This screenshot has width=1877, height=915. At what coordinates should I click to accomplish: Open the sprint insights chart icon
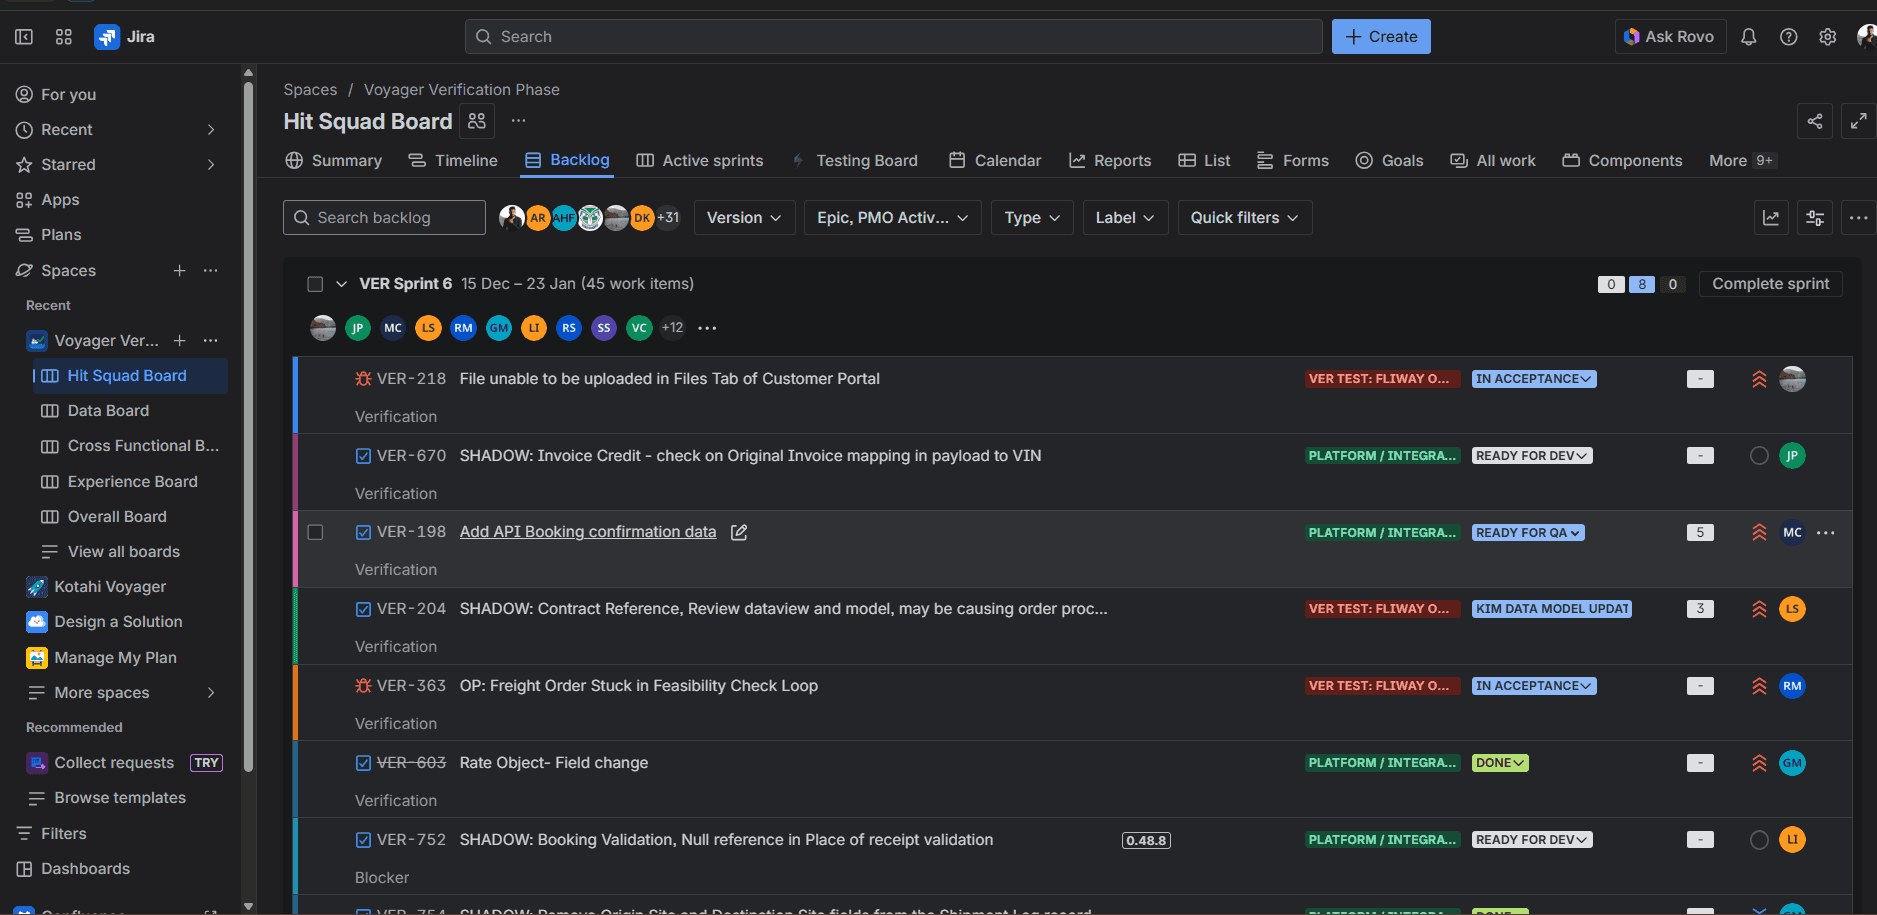point(1771,218)
